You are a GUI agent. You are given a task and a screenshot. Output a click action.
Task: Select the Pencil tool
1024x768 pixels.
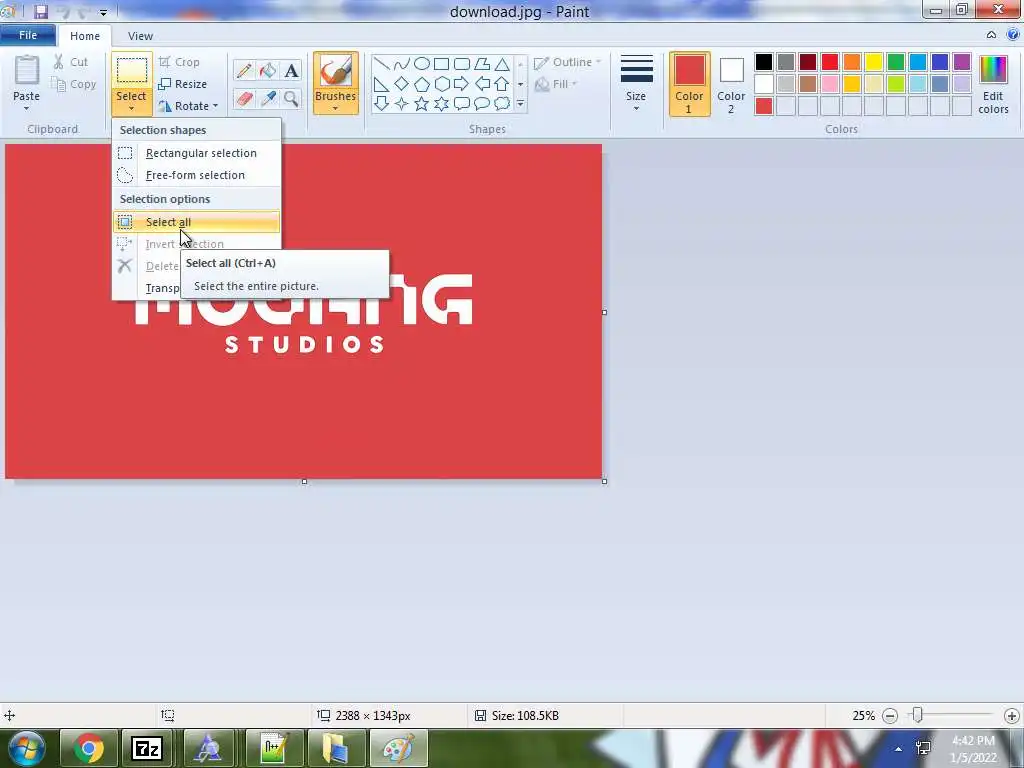[x=244, y=71]
